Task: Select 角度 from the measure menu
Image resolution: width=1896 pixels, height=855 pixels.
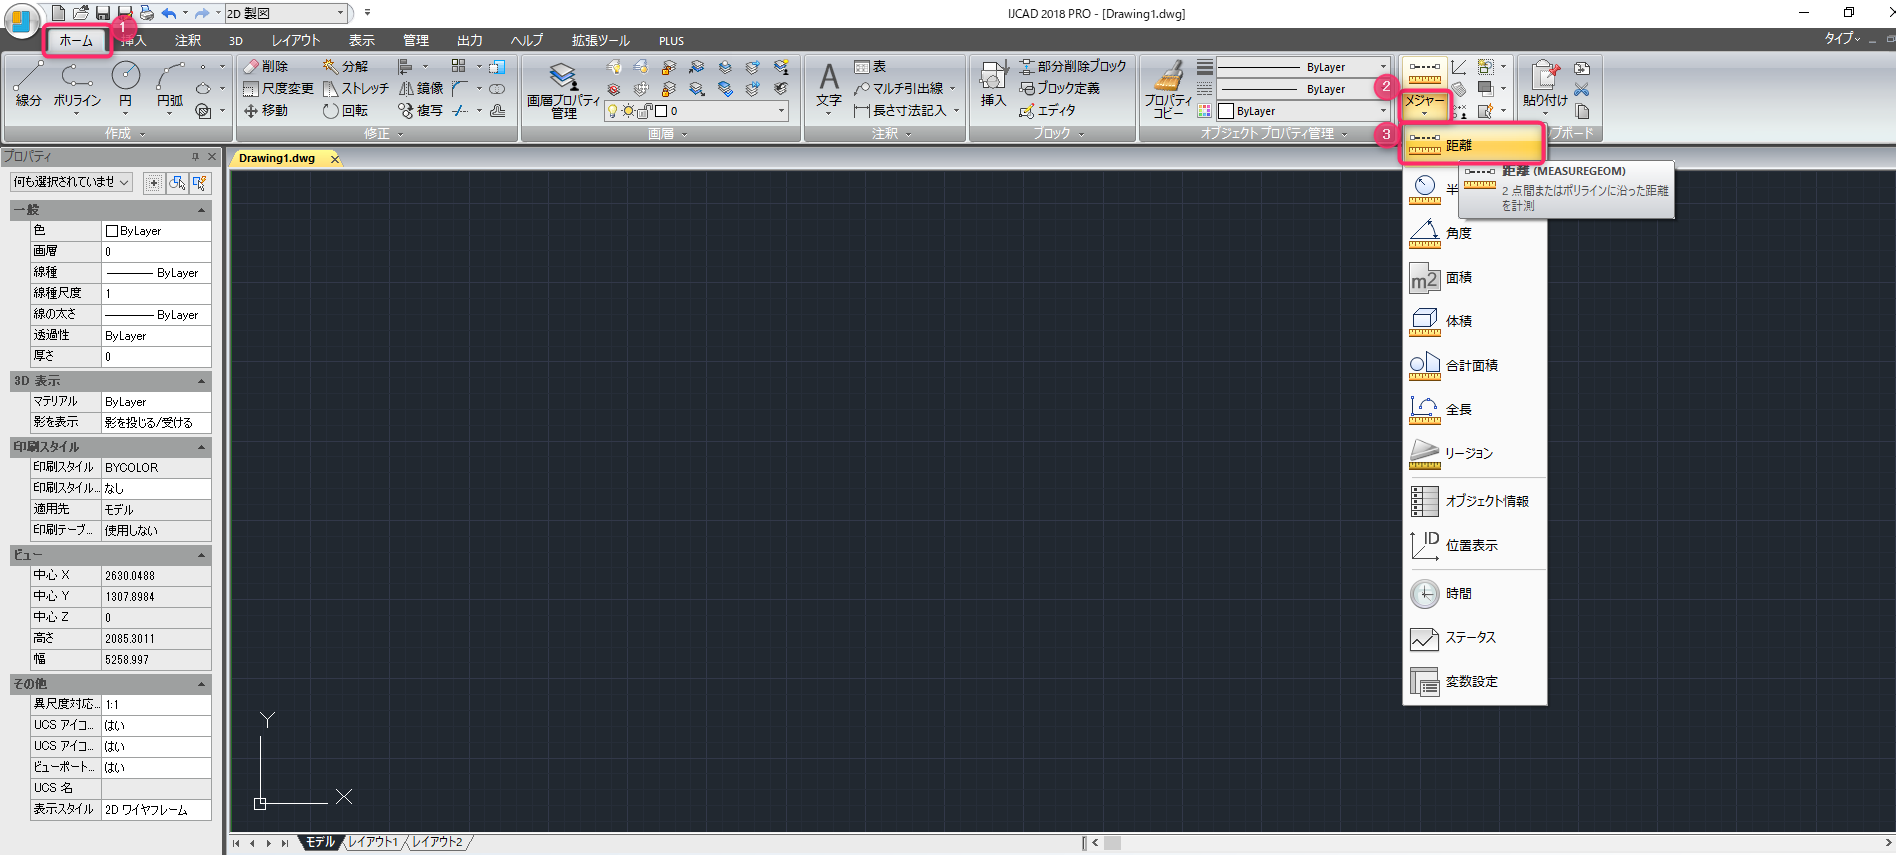Action: pos(1475,233)
